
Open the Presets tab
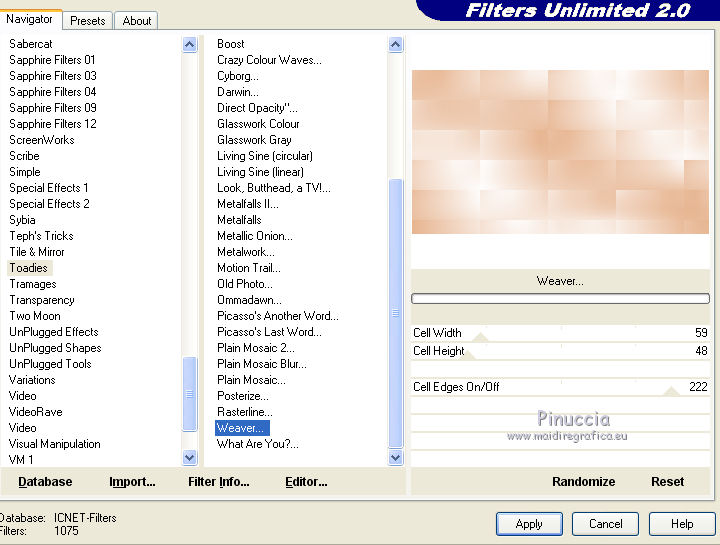[x=88, y=21]
